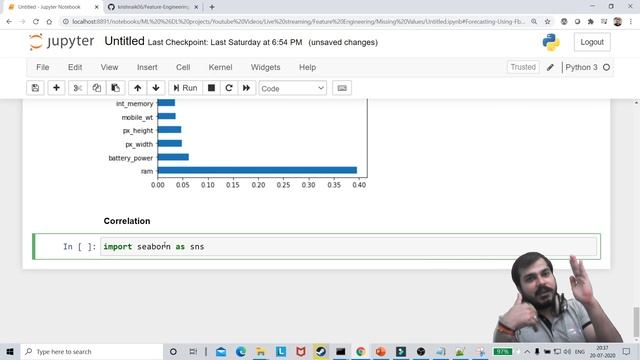640x360 pixels.
Task: Open the Widgets menu
Action: coord(265,67)
